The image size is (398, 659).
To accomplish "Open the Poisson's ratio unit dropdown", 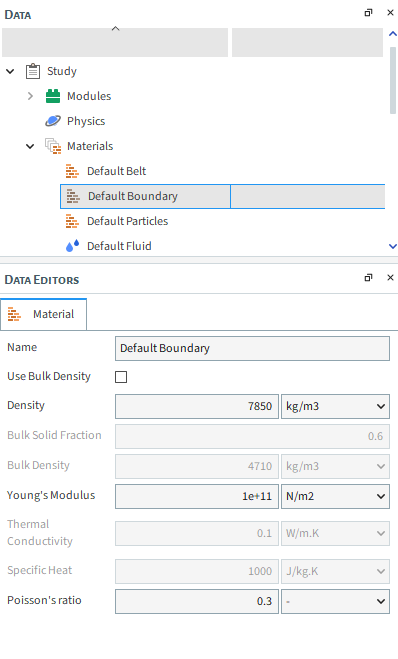I will click(335, 601).
